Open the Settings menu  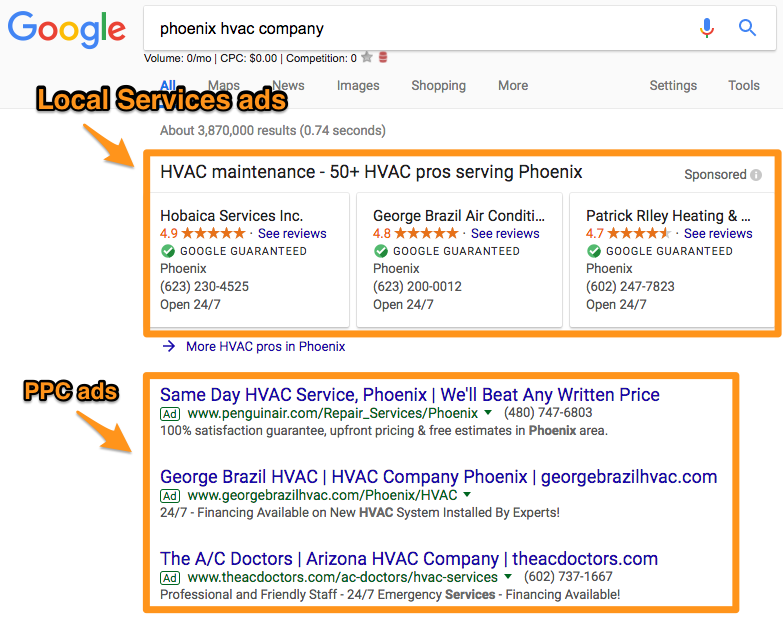pyautogui.click(x=673, y=86)
